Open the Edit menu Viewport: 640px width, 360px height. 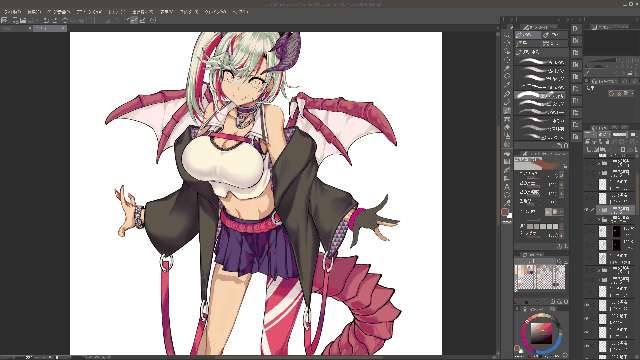point(34,12)
